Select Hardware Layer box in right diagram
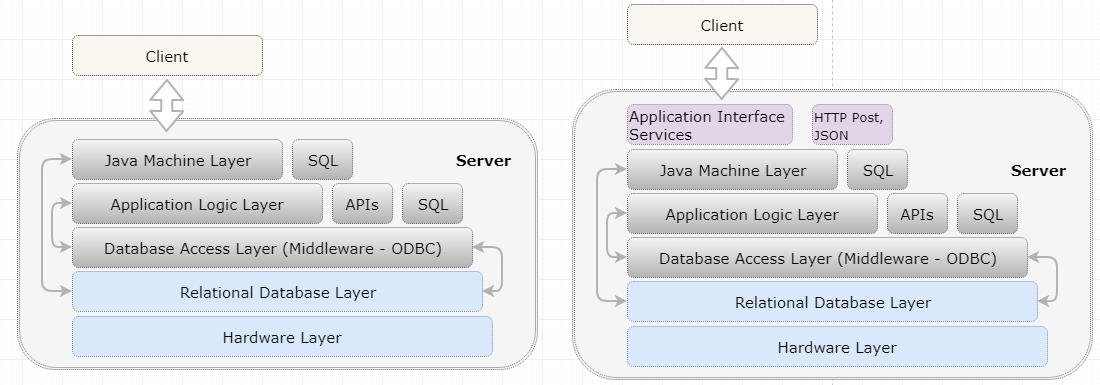The width and height of the screenshot is (1100, 385). tap(837, 346)
